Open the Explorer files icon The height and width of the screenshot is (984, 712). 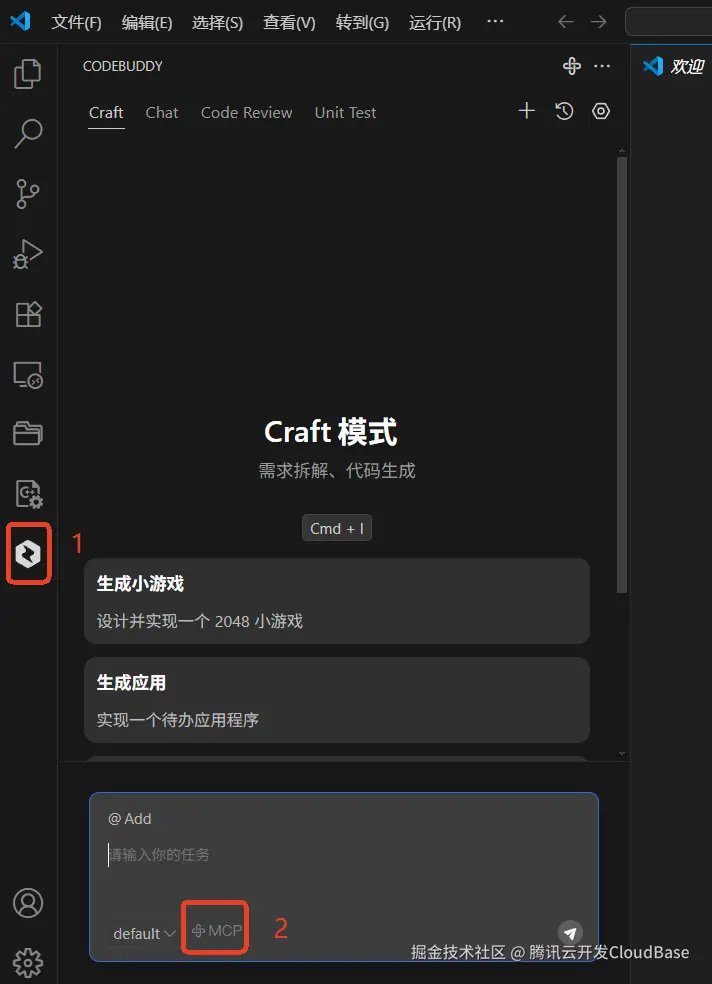(x=28, y=73)
